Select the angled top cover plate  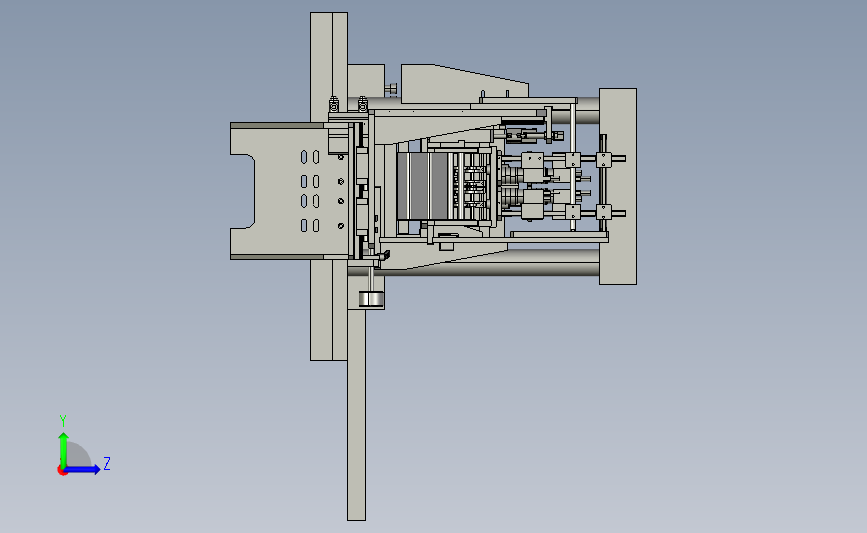[x=463, y=84]
